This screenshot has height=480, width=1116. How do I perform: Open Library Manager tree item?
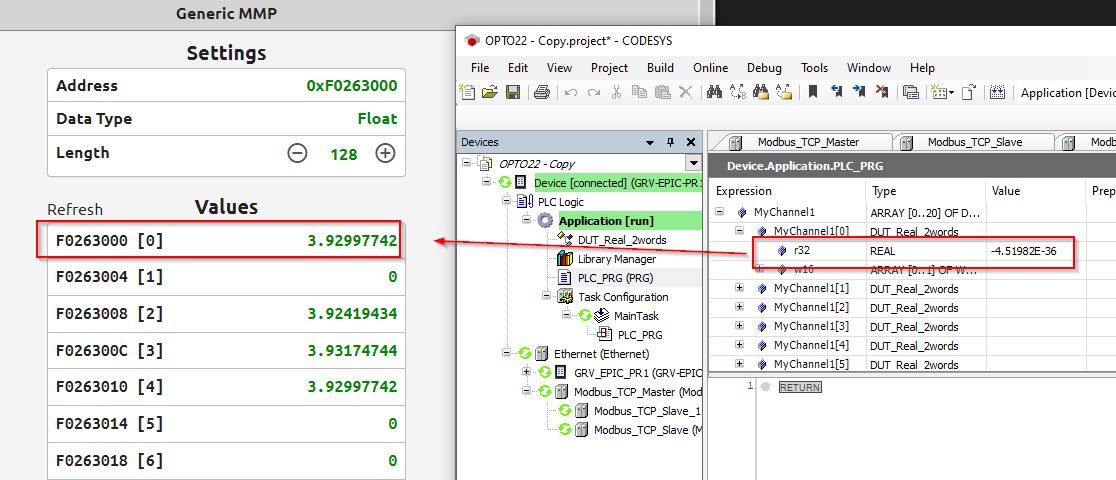click(616, 259)
